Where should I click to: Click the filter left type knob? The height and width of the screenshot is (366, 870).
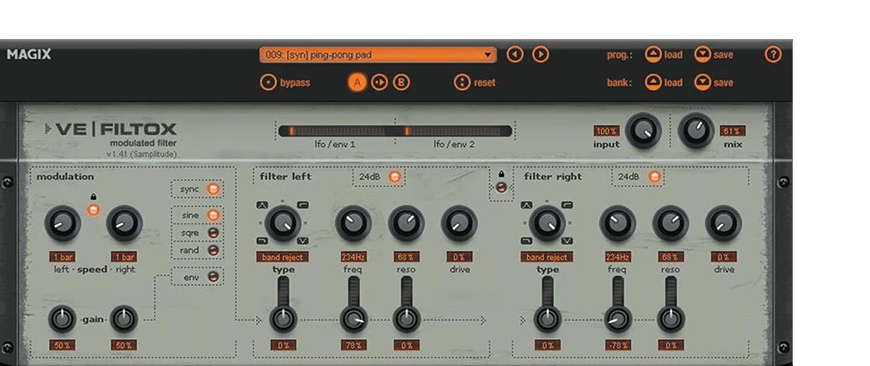click(282, 223)
